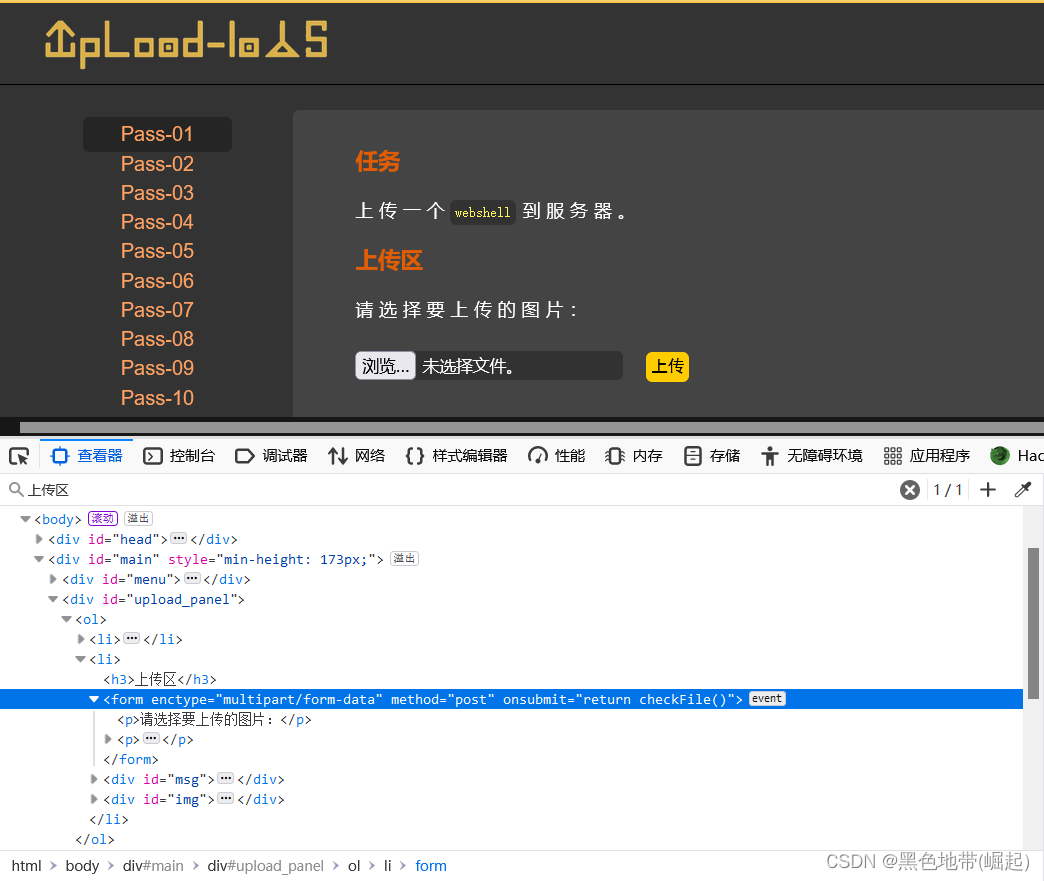
Task: Click the div#upload_panel breadcrumb item
Action: click(x=265, y=866)
